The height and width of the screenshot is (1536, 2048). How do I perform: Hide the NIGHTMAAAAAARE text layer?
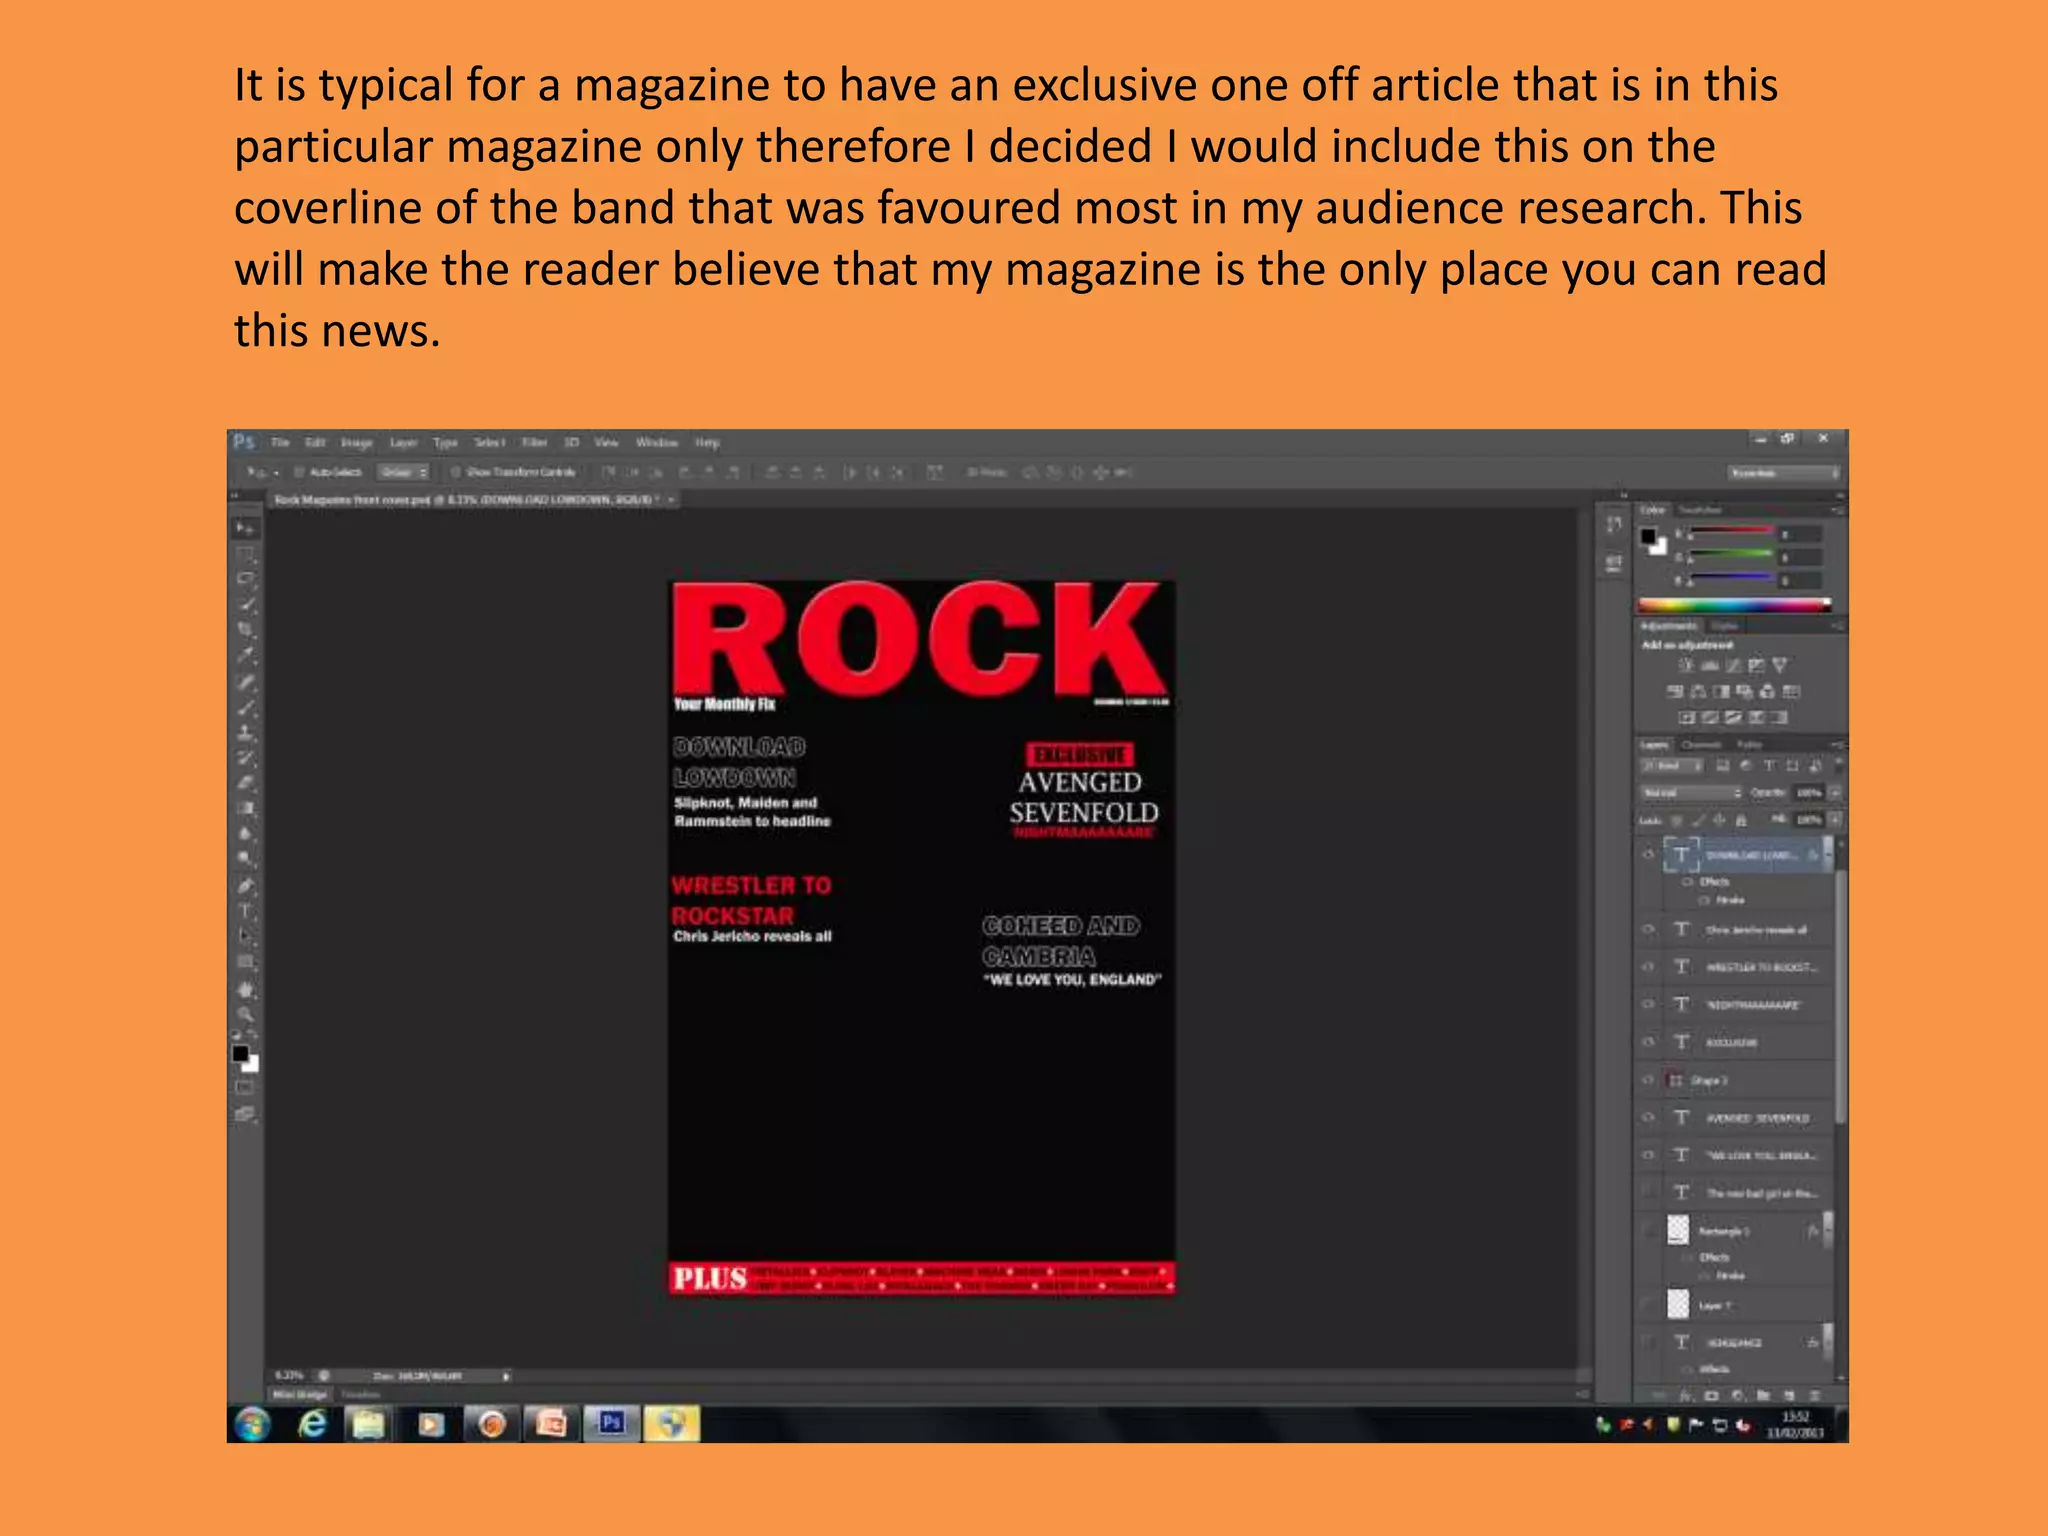click(1649, 1004)
